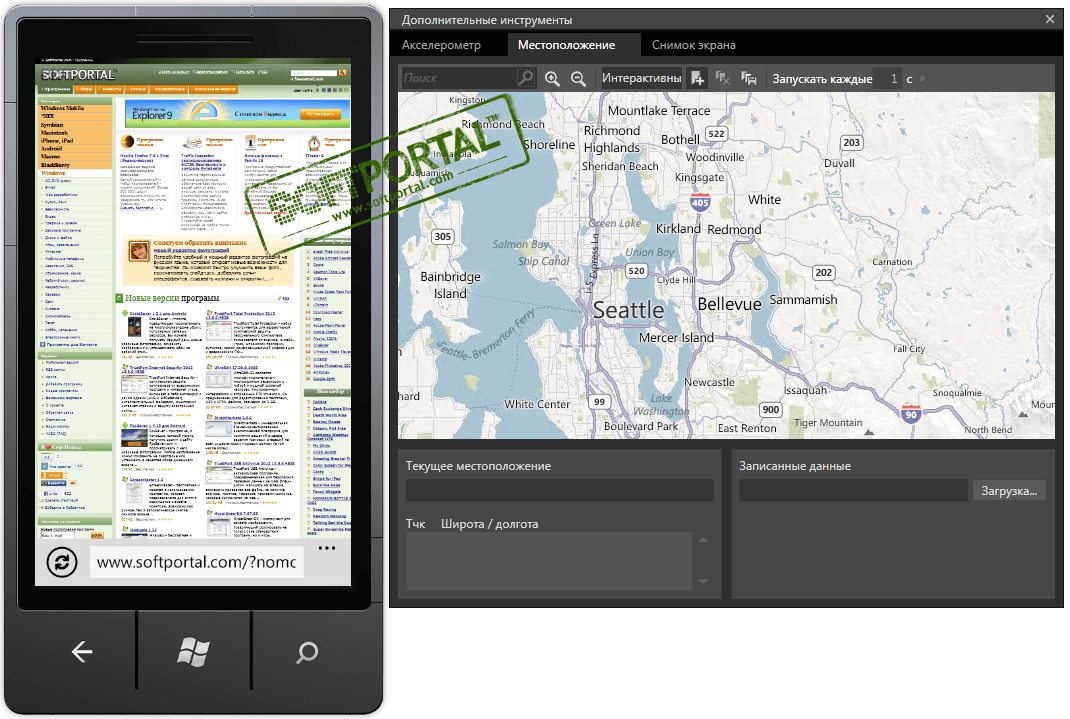Image resolution: width=1070 pixels, height=719 pixels.
Task: Click Newcastle on the map
Action: click(x=710, y=383)
